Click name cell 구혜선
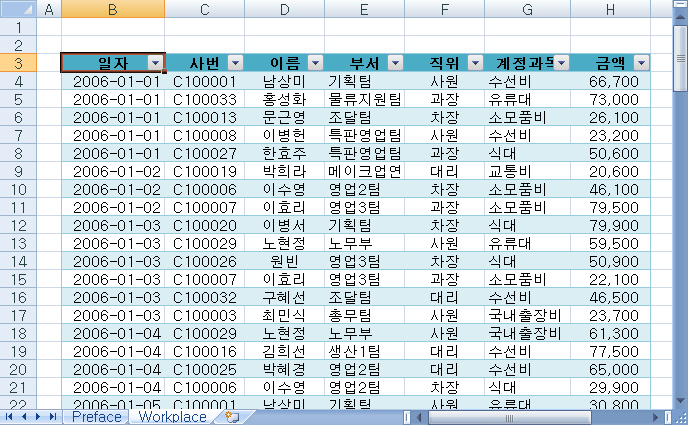This screenshot has height=425, width=688. coord(284,297)
